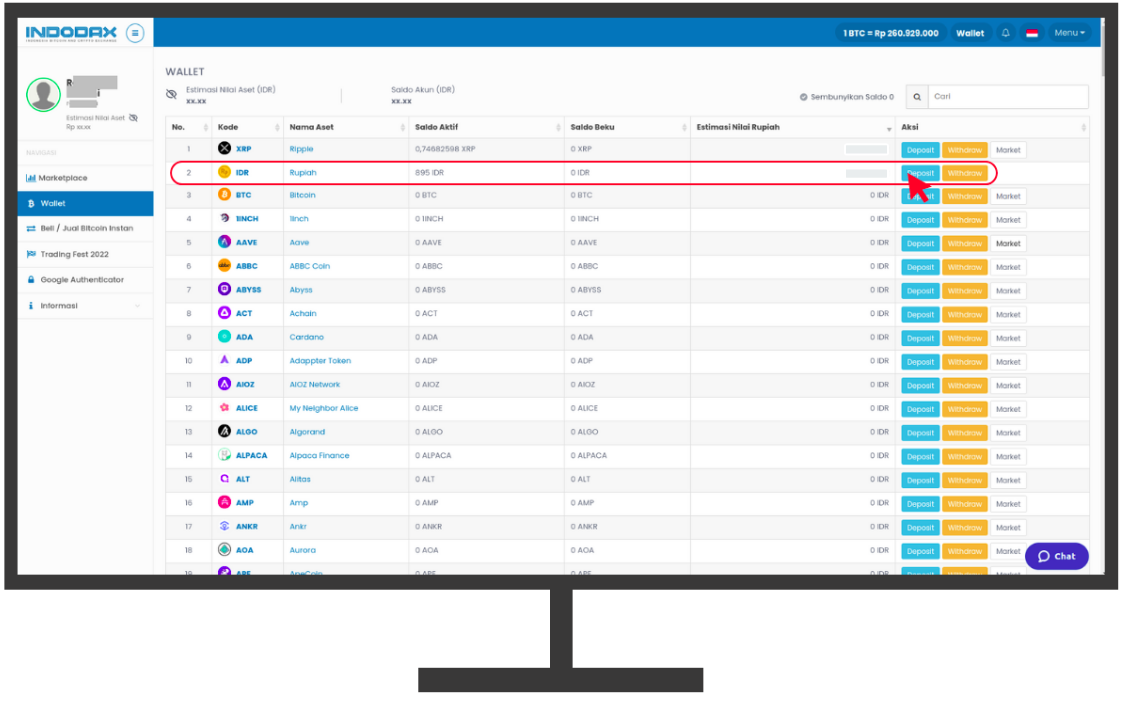Screen dimensions: 1122x708
Task: Click the Indonesian flag language icon
Action: (1032, 33)
